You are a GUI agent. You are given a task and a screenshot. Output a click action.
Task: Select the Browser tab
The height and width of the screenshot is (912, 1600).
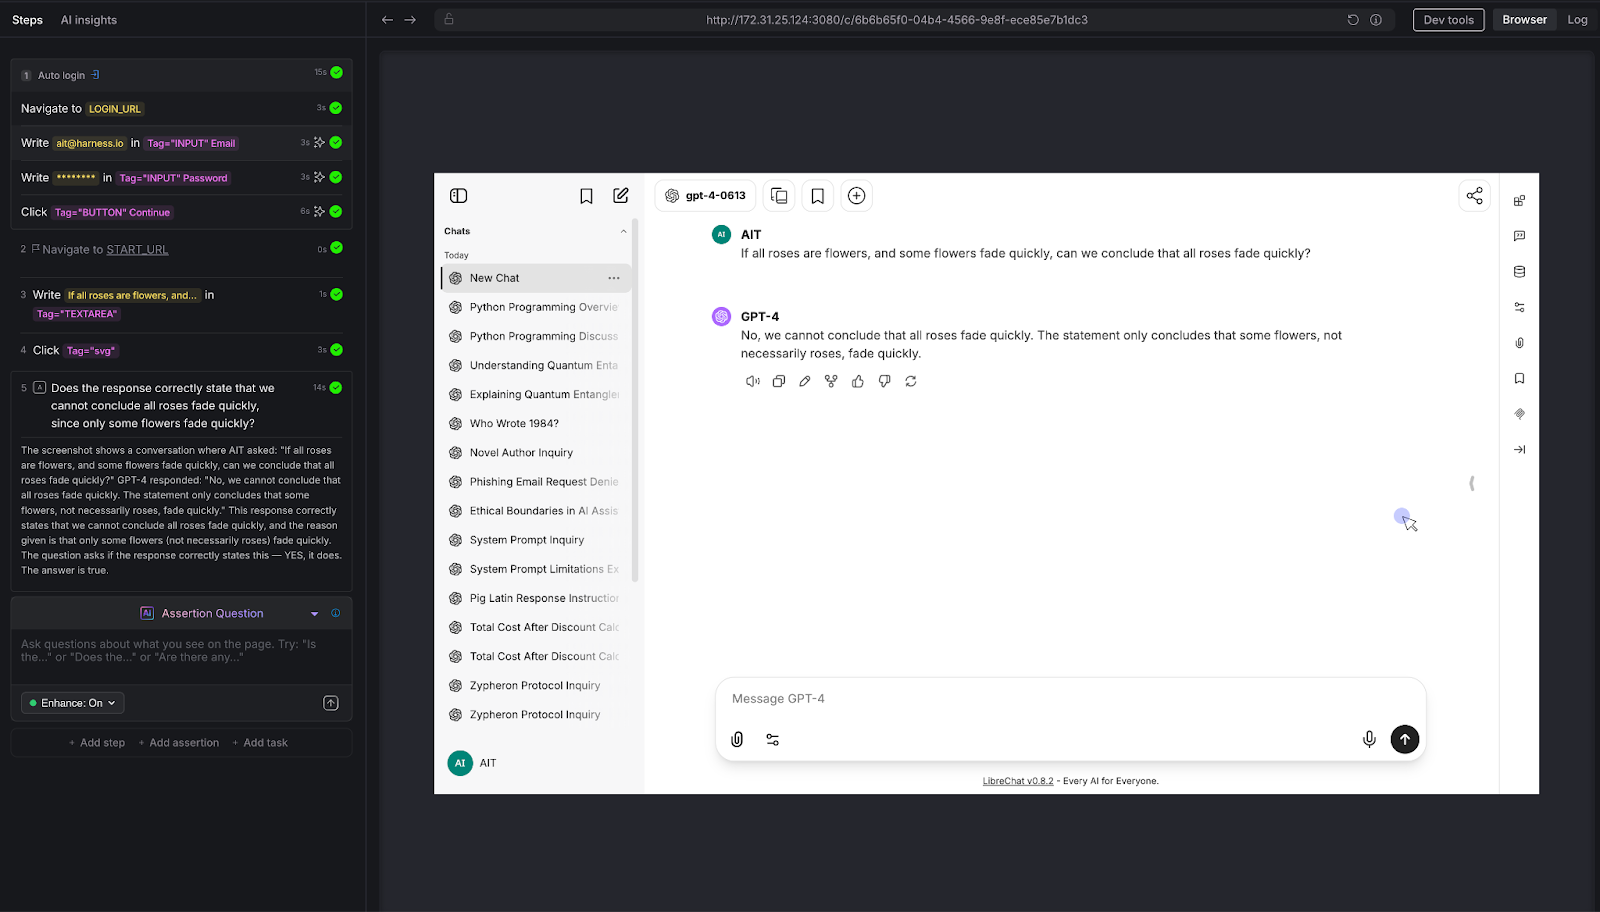tap(1524, 20)
